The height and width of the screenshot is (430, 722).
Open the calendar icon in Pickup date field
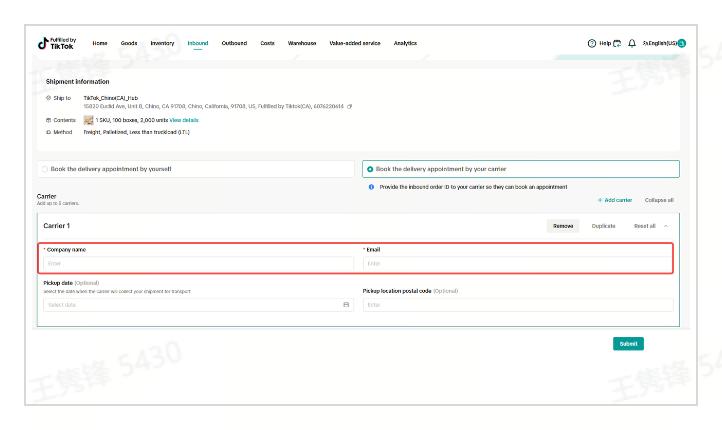pos(346,305)
